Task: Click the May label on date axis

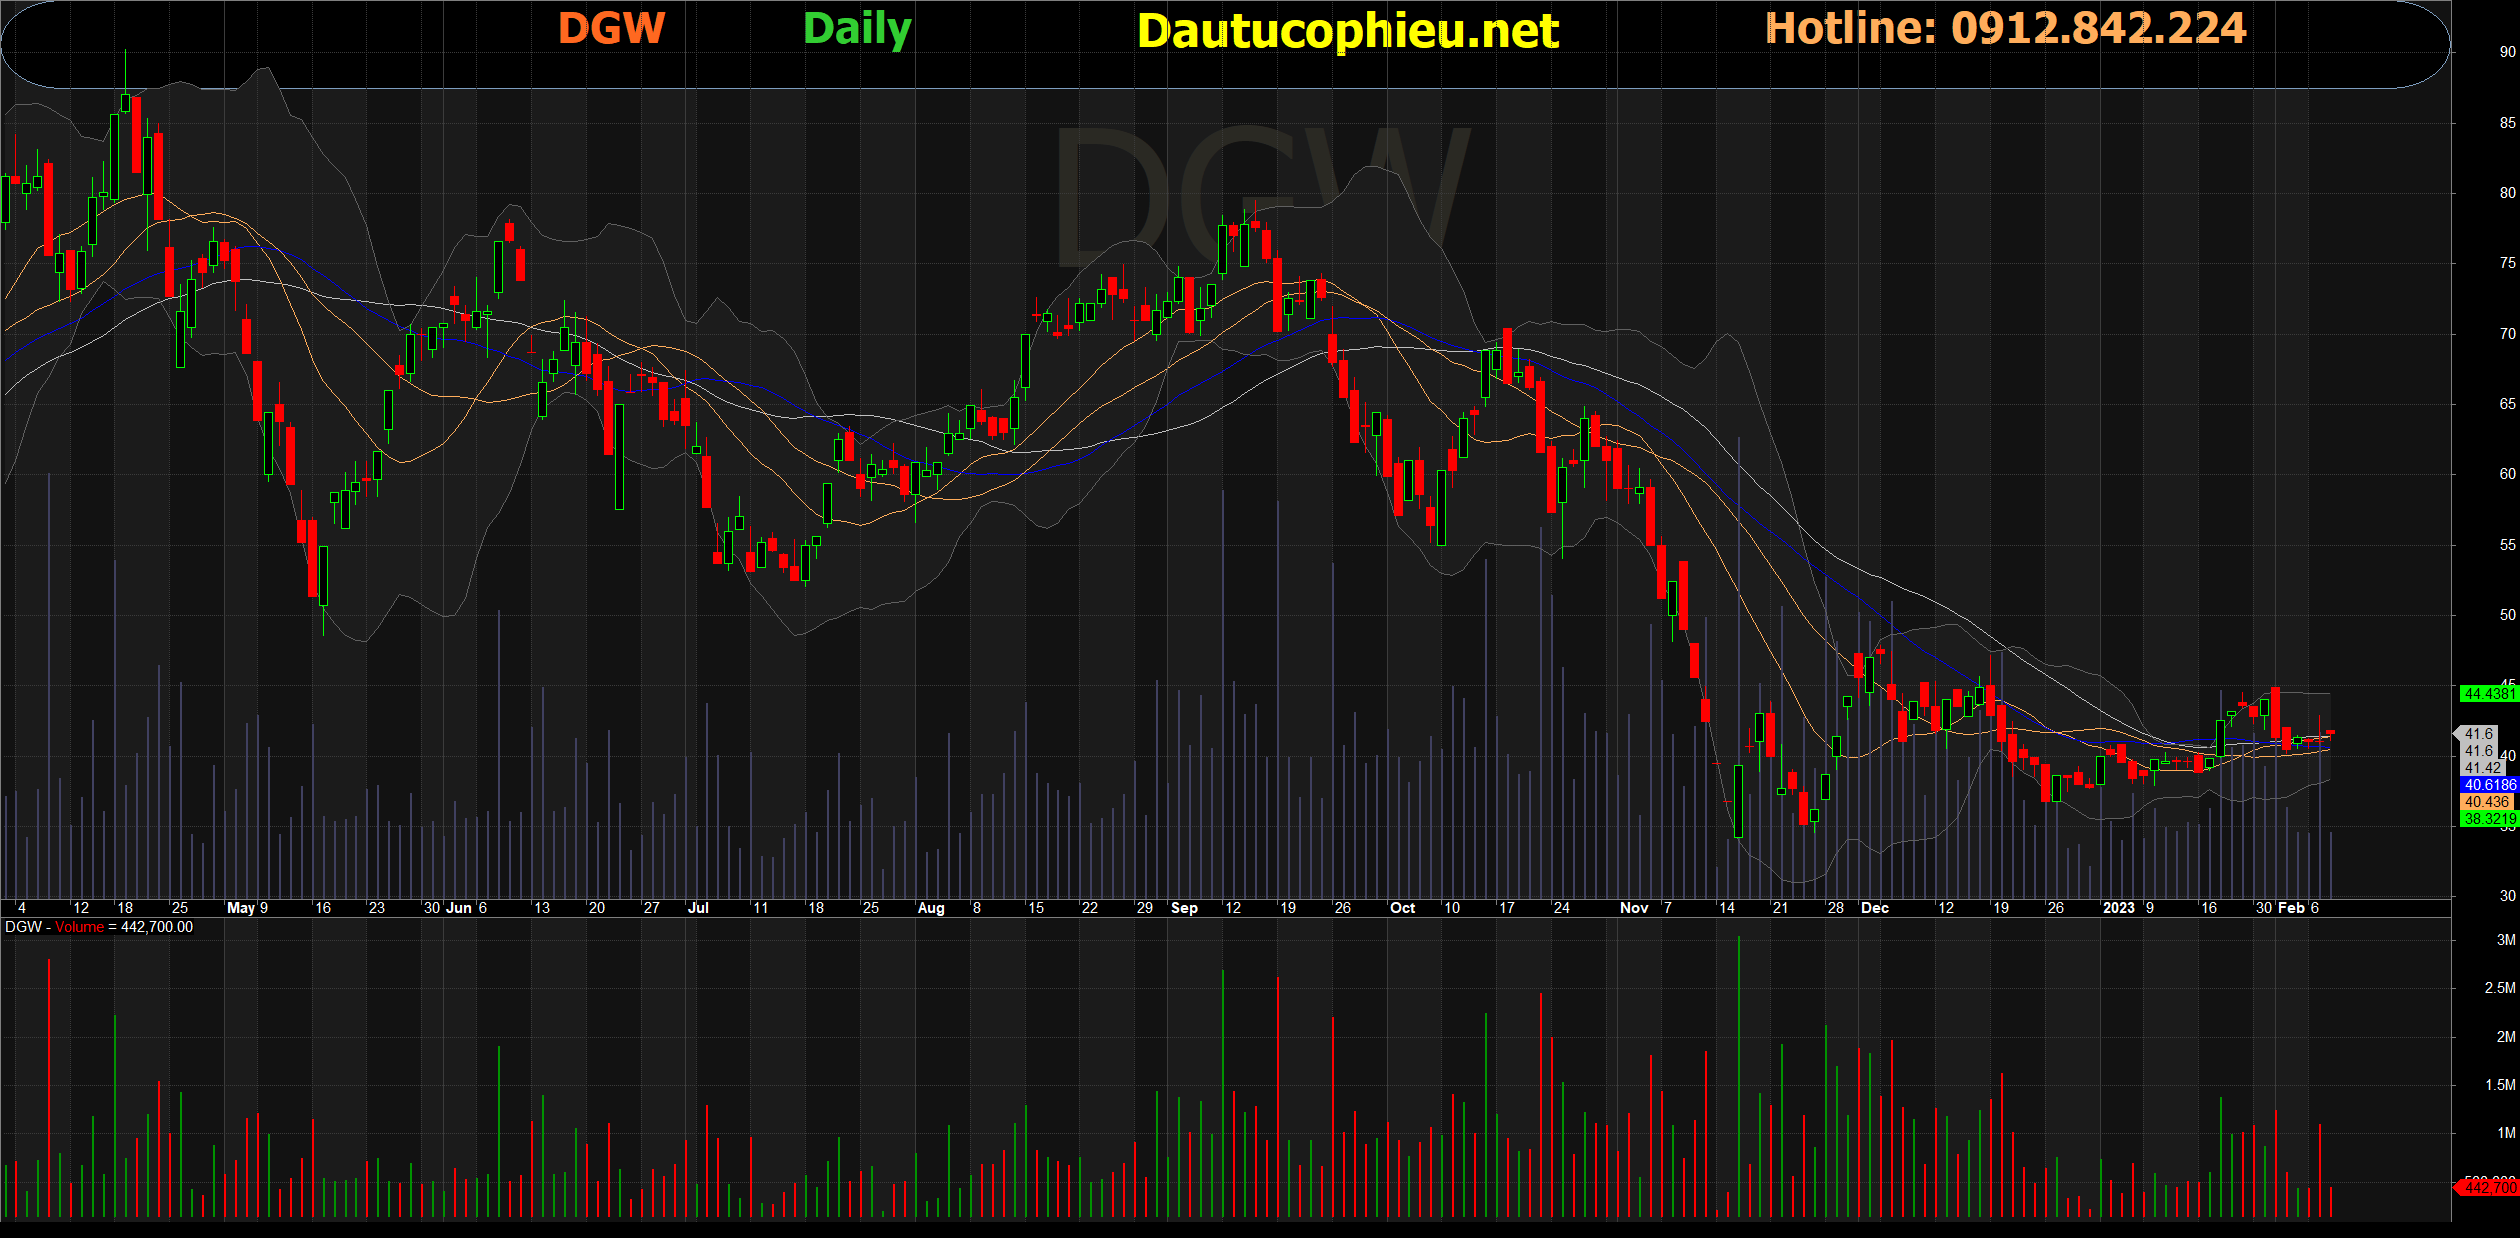Action: click(241, 908)
